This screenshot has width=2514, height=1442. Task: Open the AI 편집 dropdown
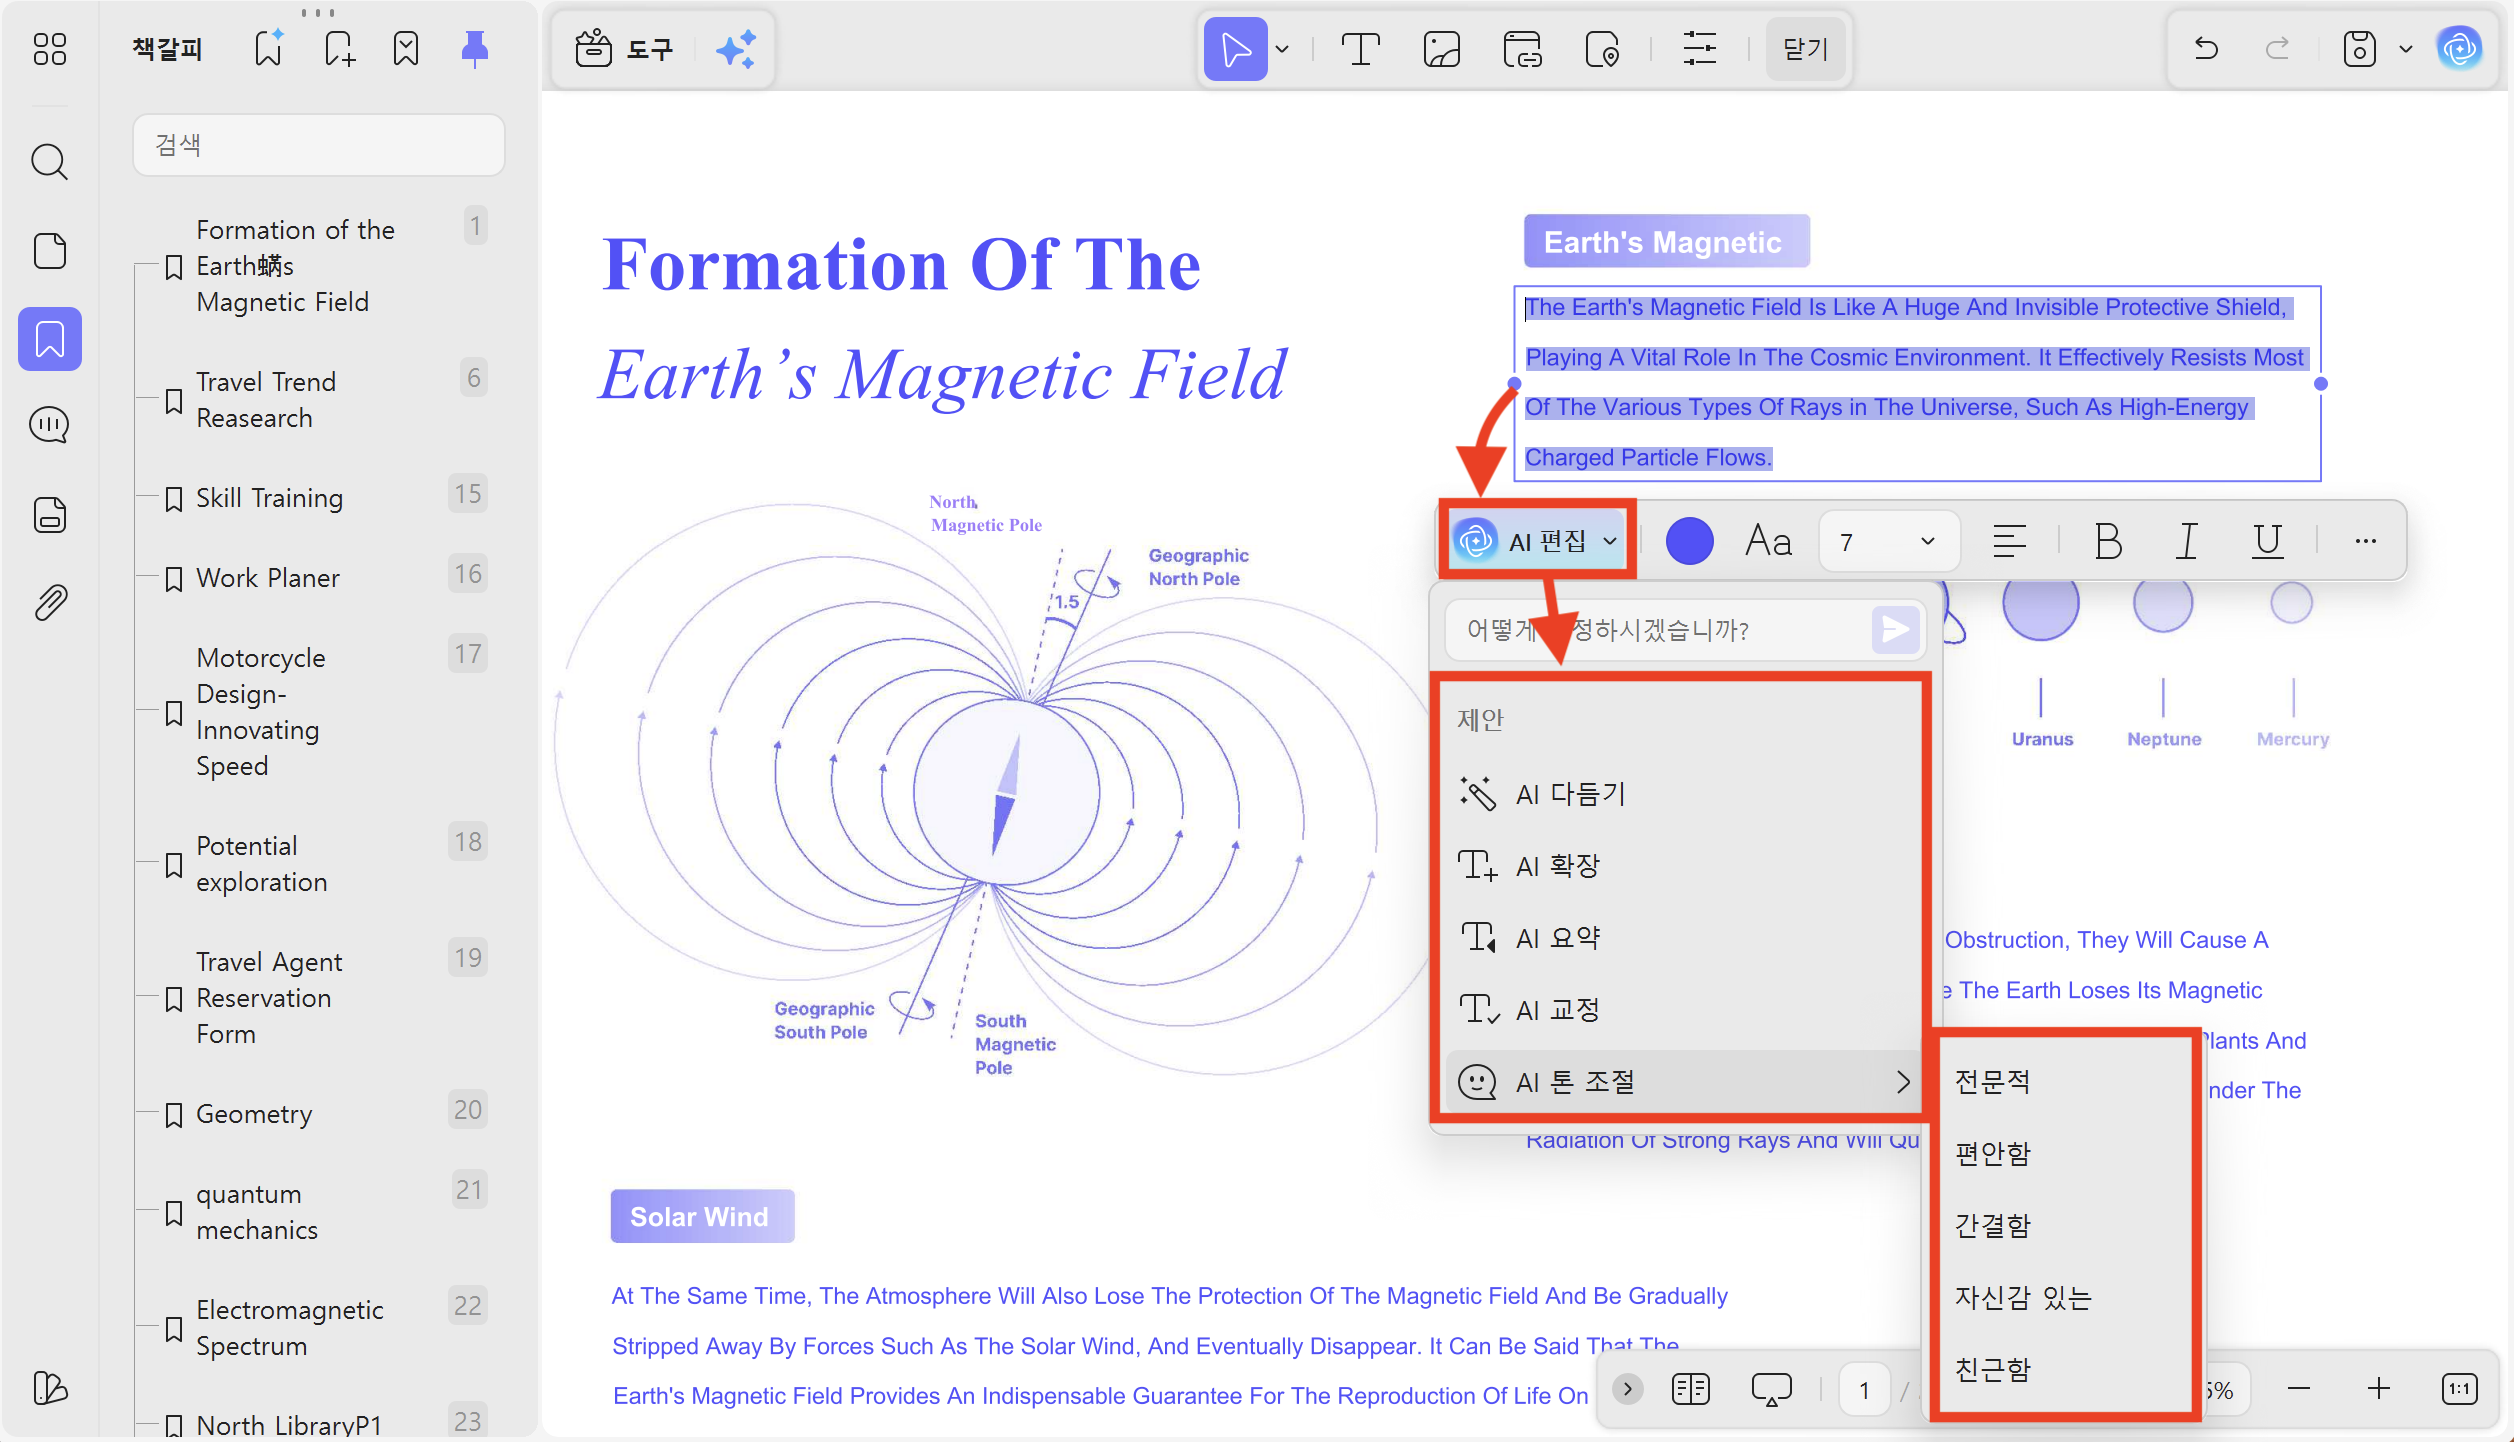(1537, 541)
